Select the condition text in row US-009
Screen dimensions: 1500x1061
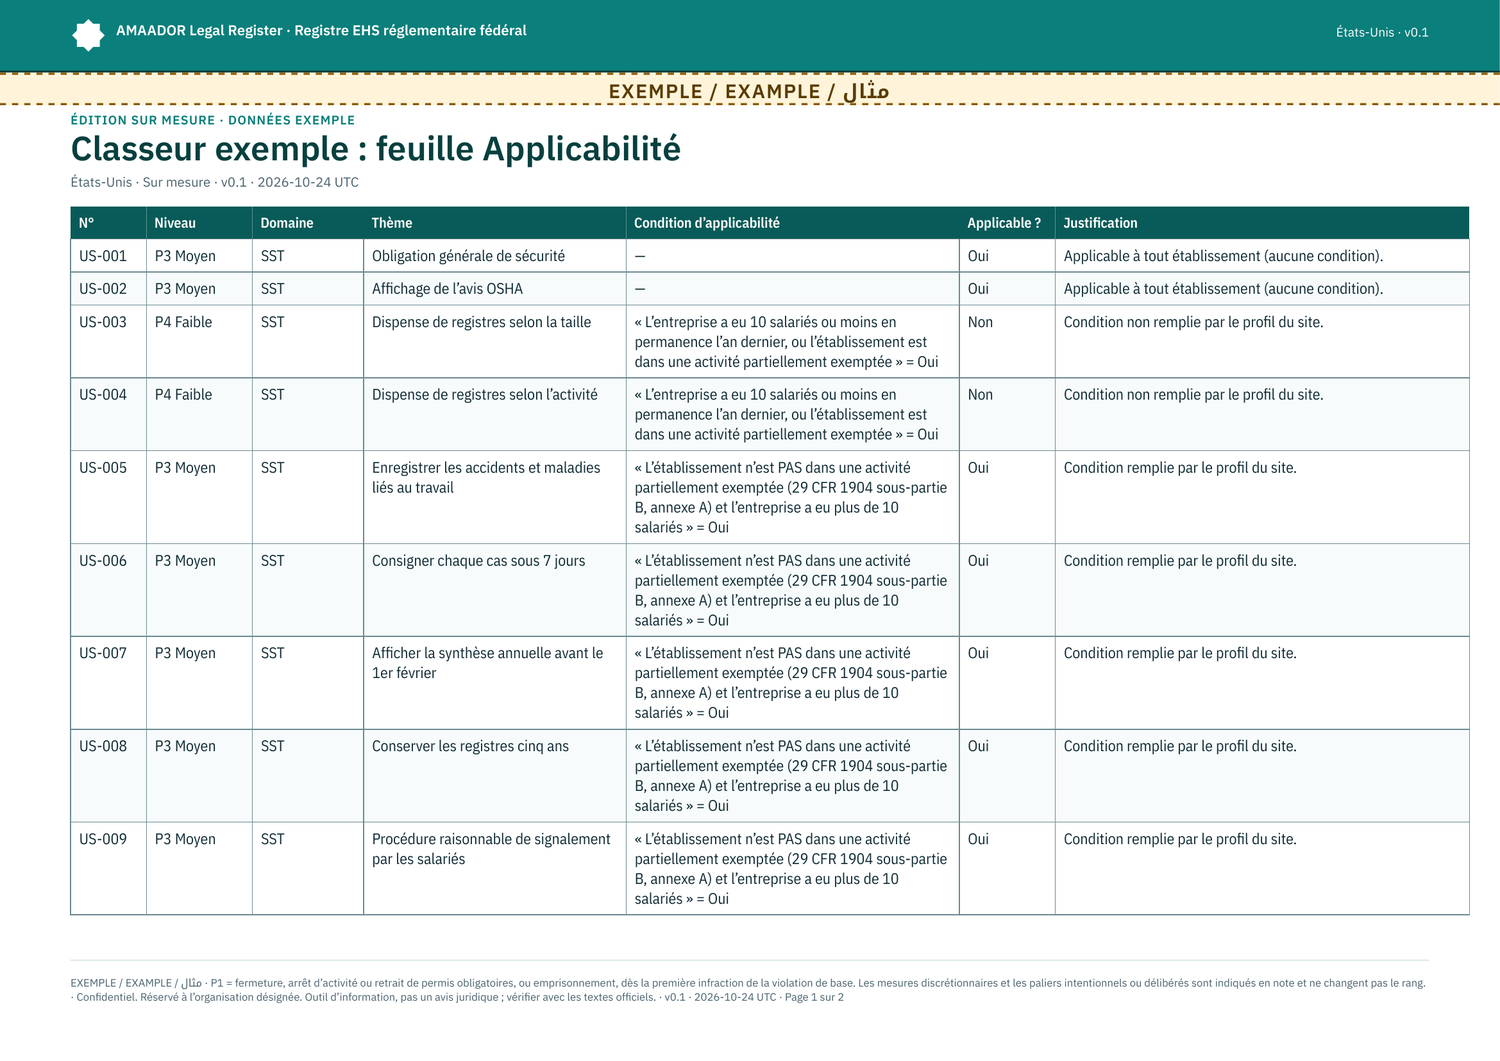click(791, 869)
